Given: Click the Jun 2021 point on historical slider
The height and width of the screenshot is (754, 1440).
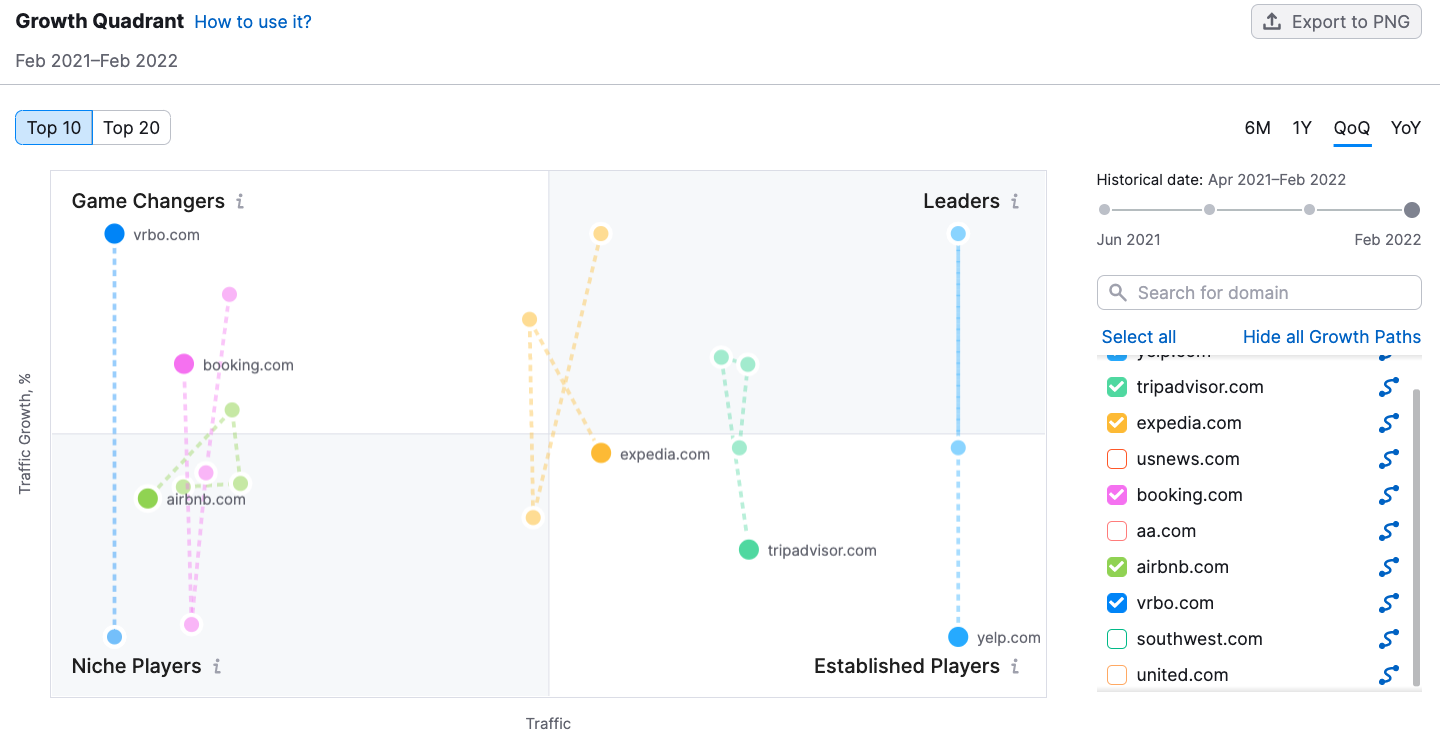Looking at the screenshot, I should pos(1104,210).
